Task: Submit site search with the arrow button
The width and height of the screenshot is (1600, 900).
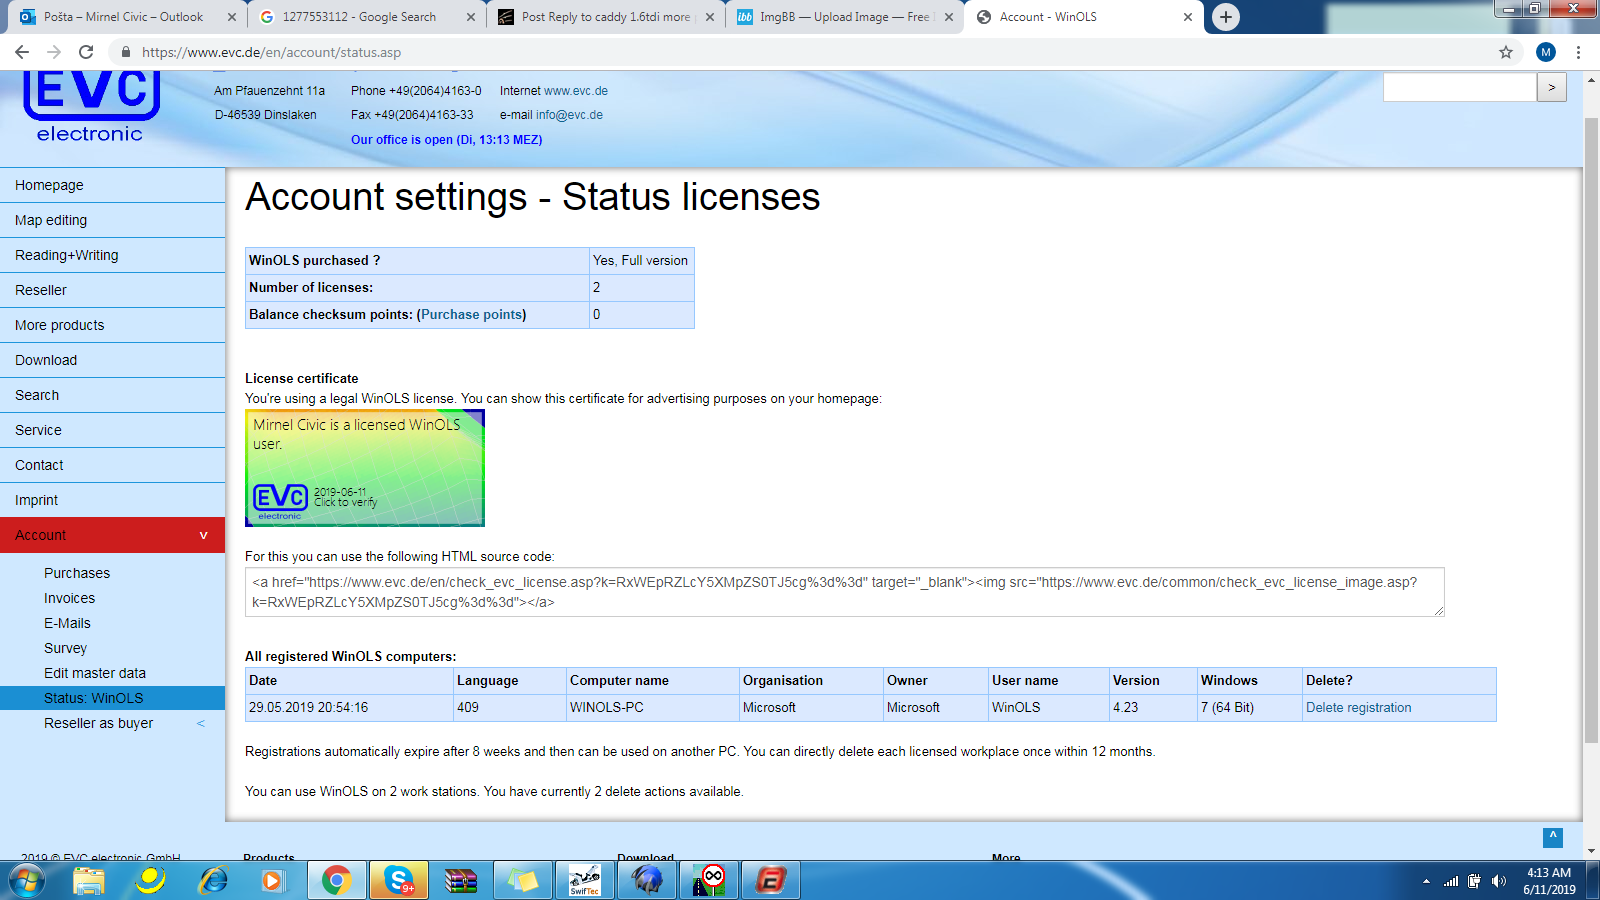Action: [1552, 88]
